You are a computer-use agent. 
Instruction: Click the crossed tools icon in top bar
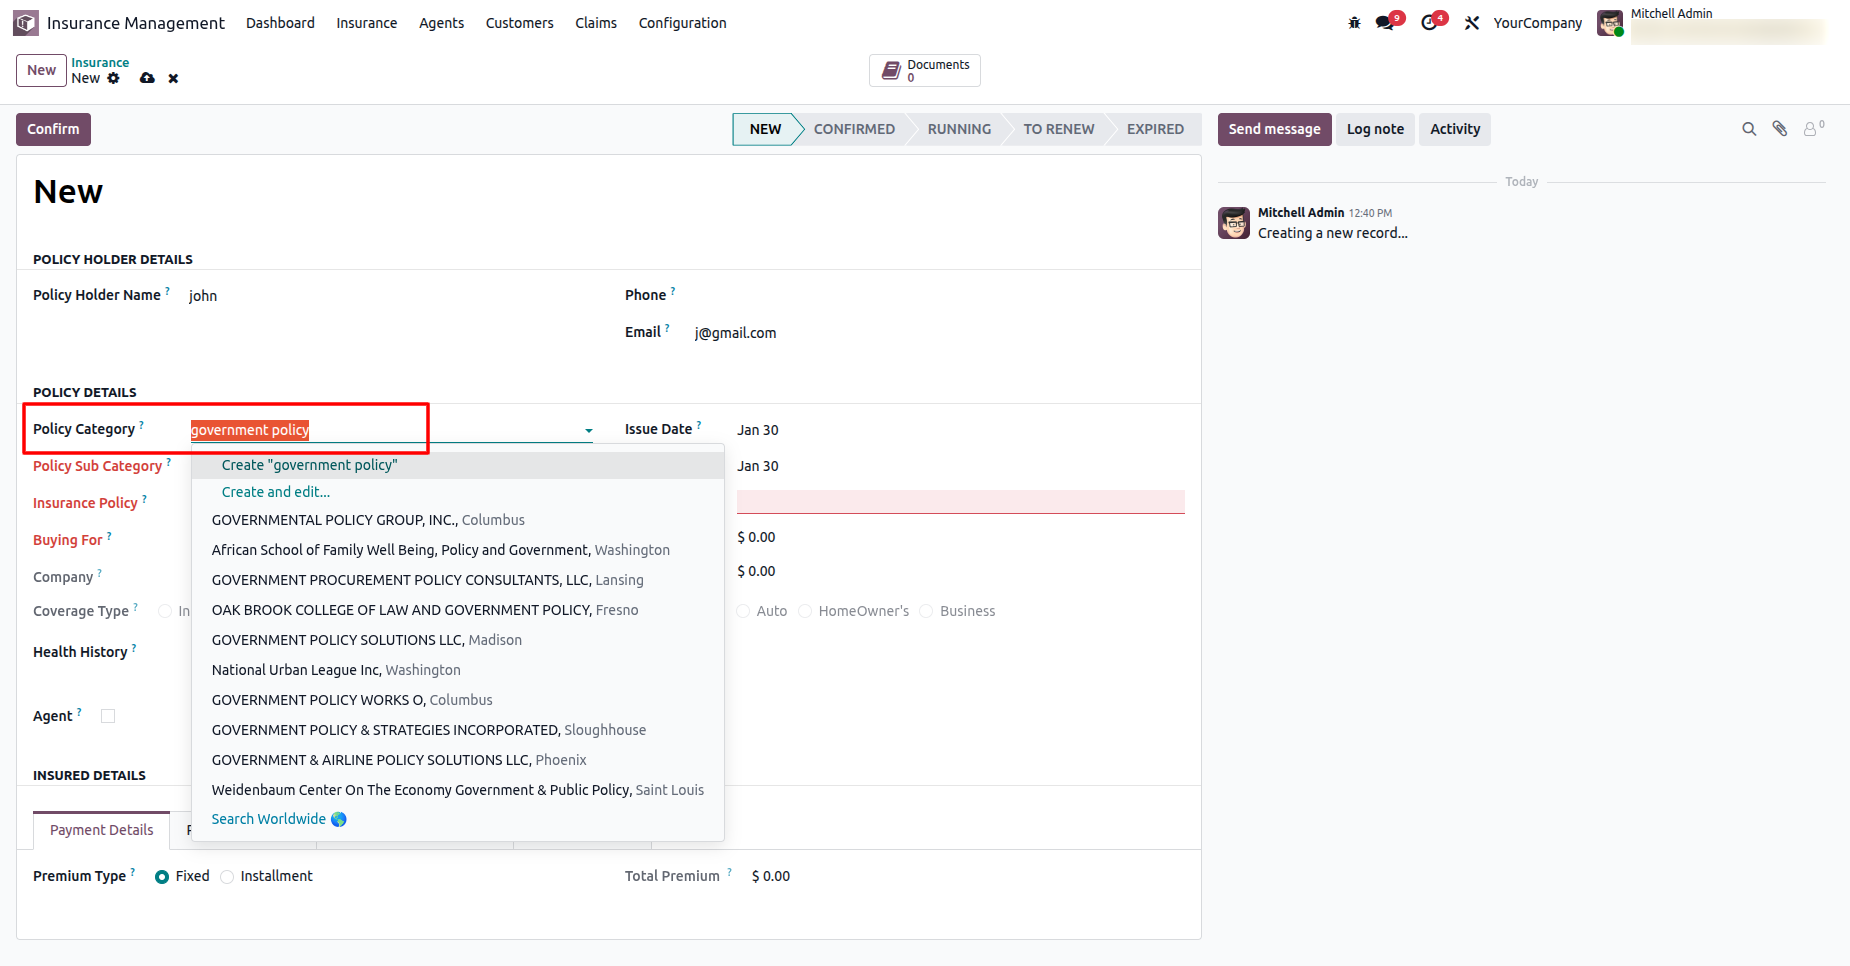tap(1472, 23)
